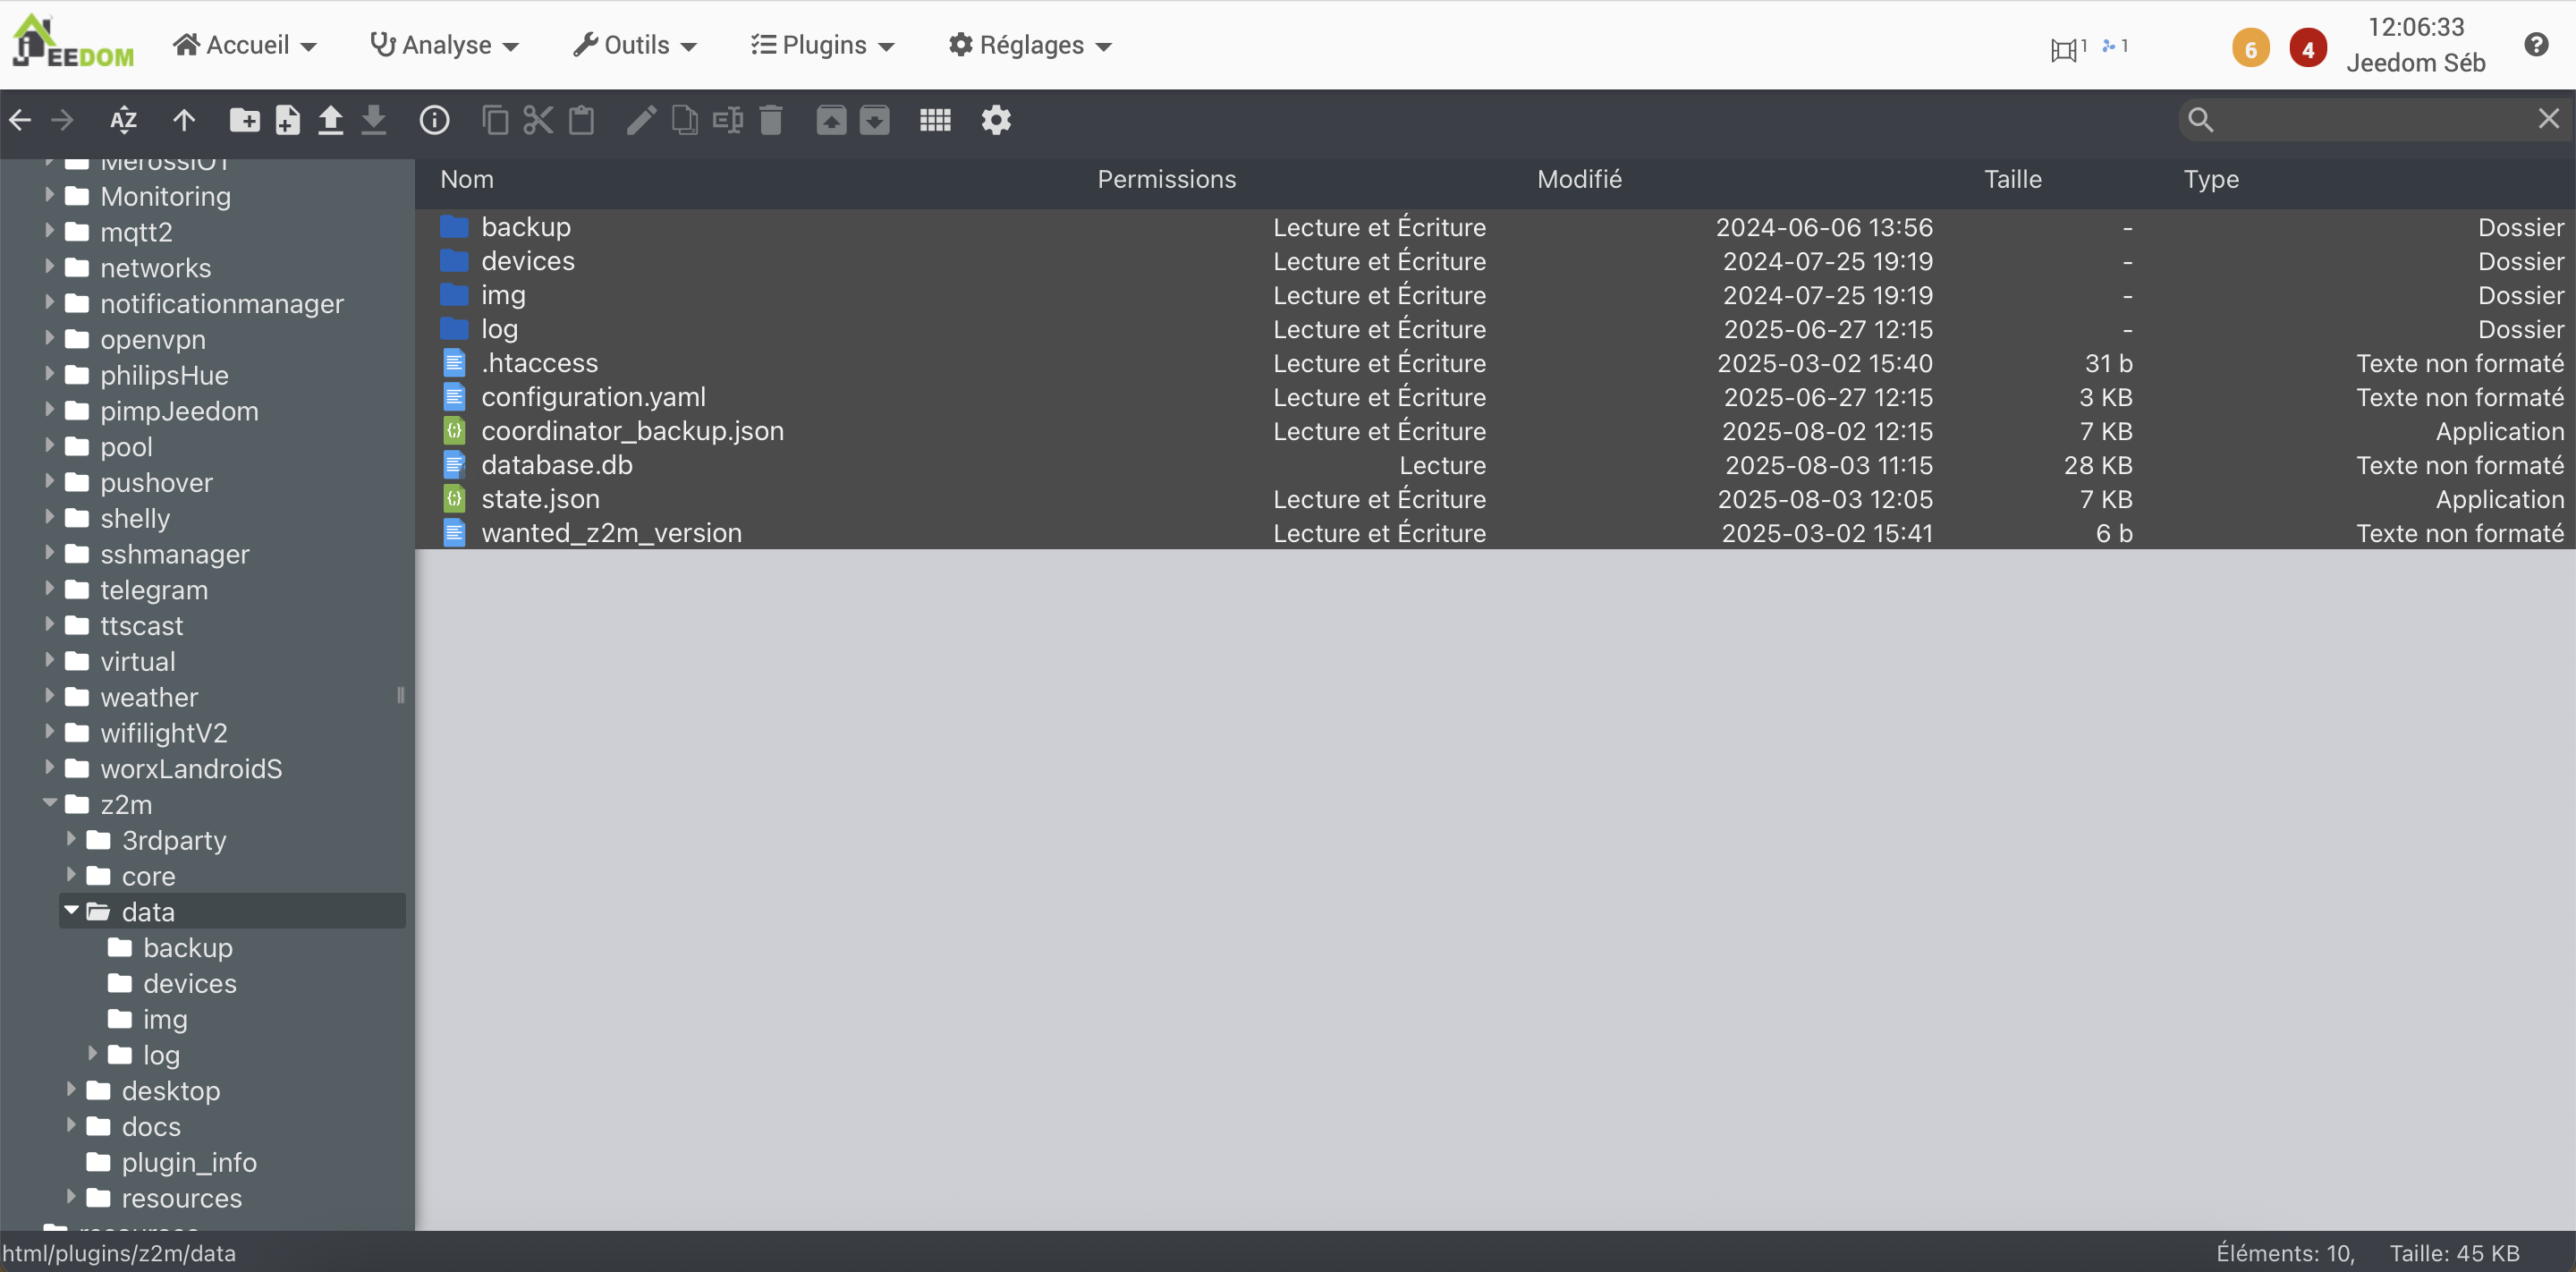This screenshot has width=2576, height=1272.
Task: Go up to parent folder arrow
Action: click(183, 120)
